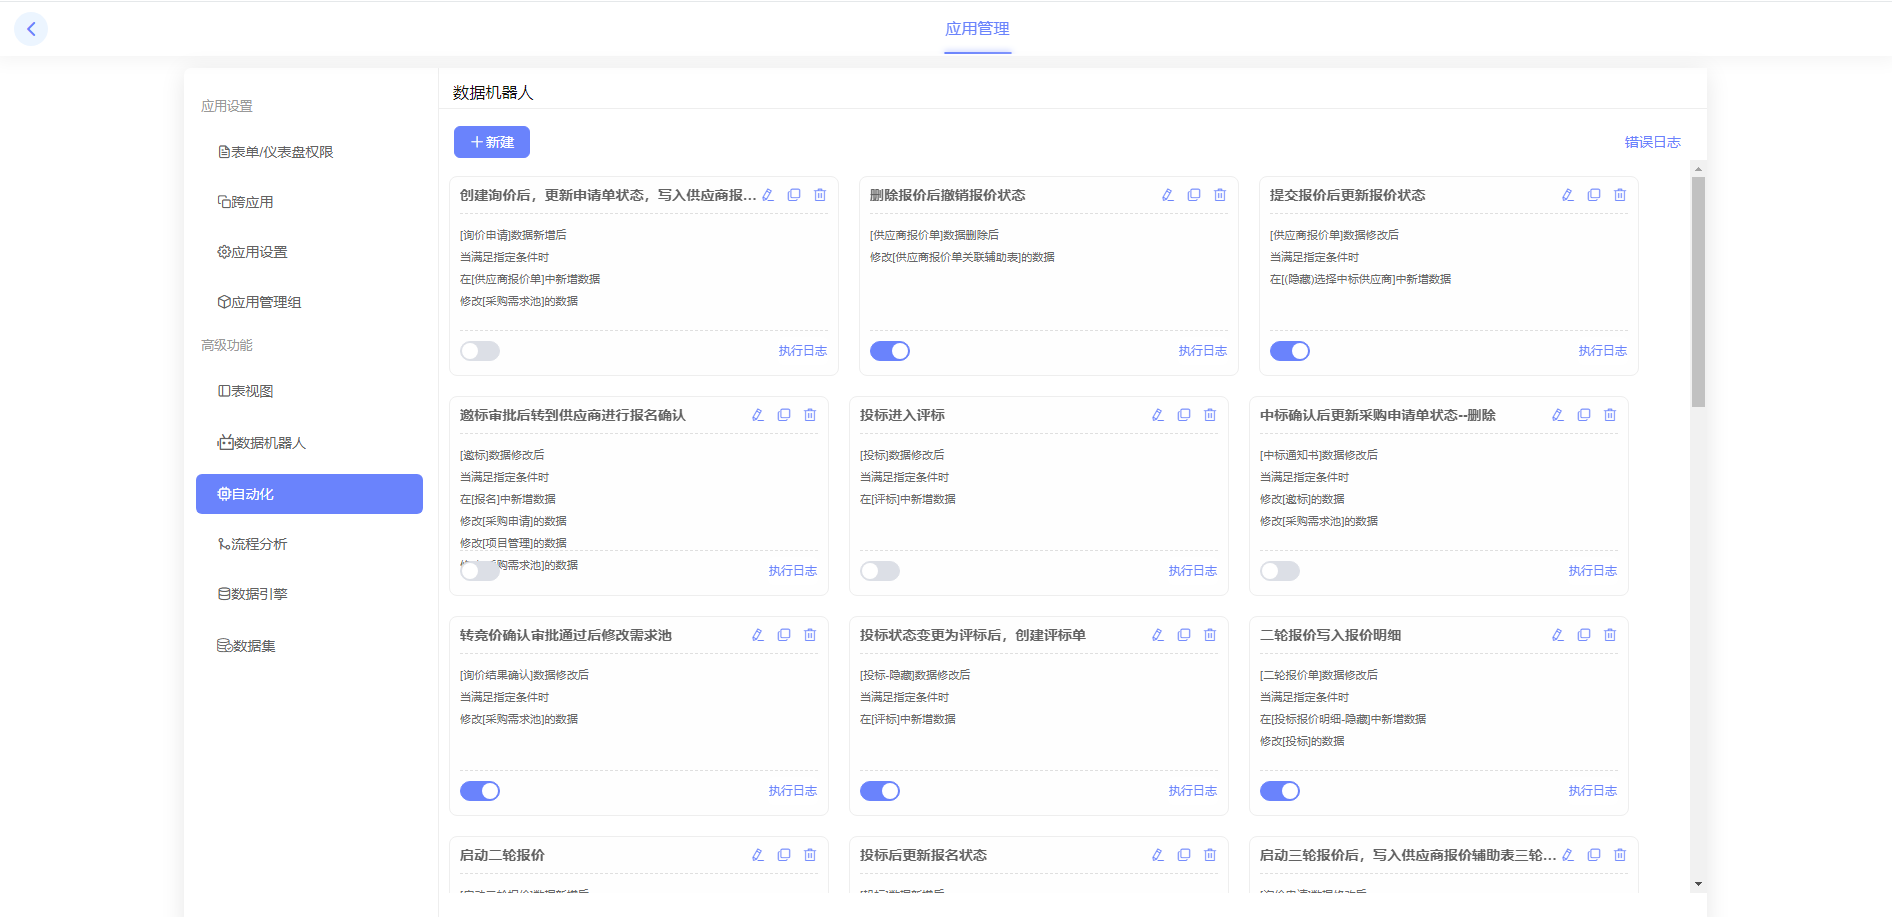Screen dimensions: 1892x917
Task: Click the 新建 button
Action: coord(491,142)
